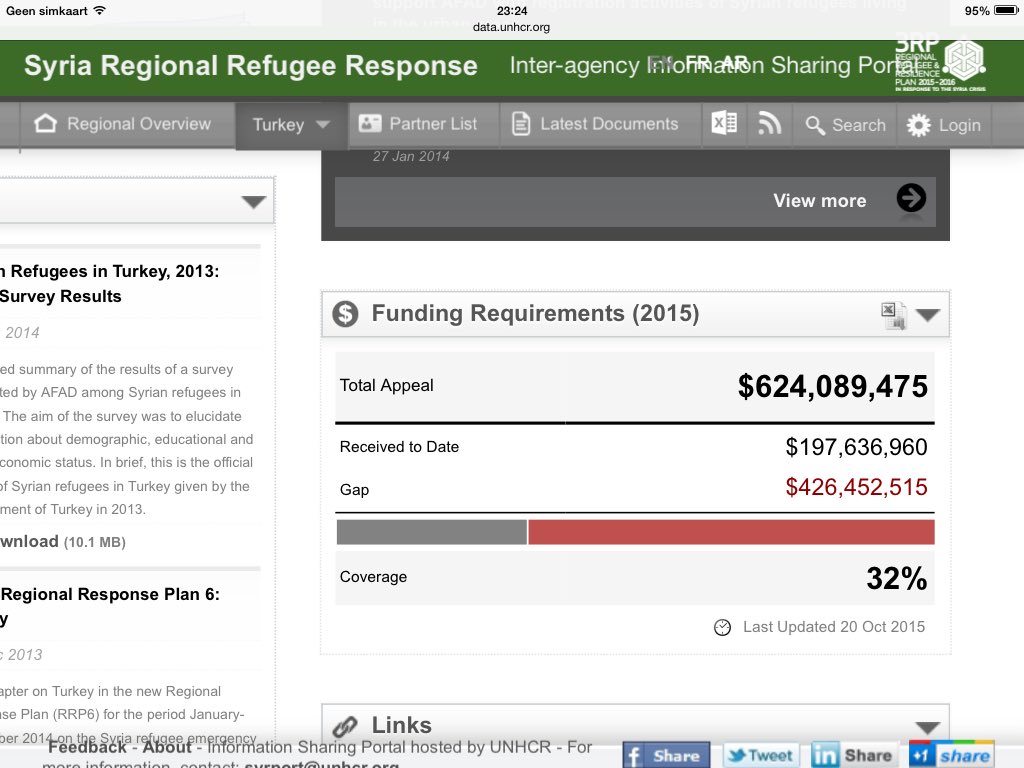Screen dimensions: 1024x768
Task: Open Regional Response Plan 6 document
Action: [110, 606]
